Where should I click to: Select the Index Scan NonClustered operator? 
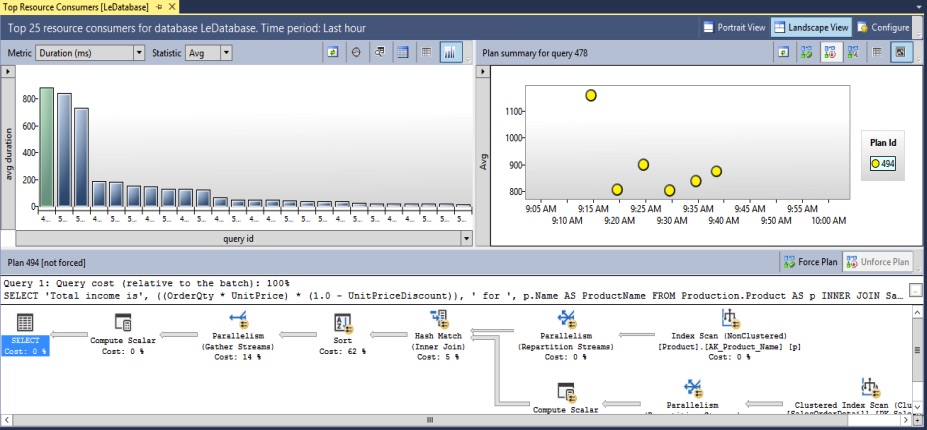pyautogui.click(x=729, y=336)
